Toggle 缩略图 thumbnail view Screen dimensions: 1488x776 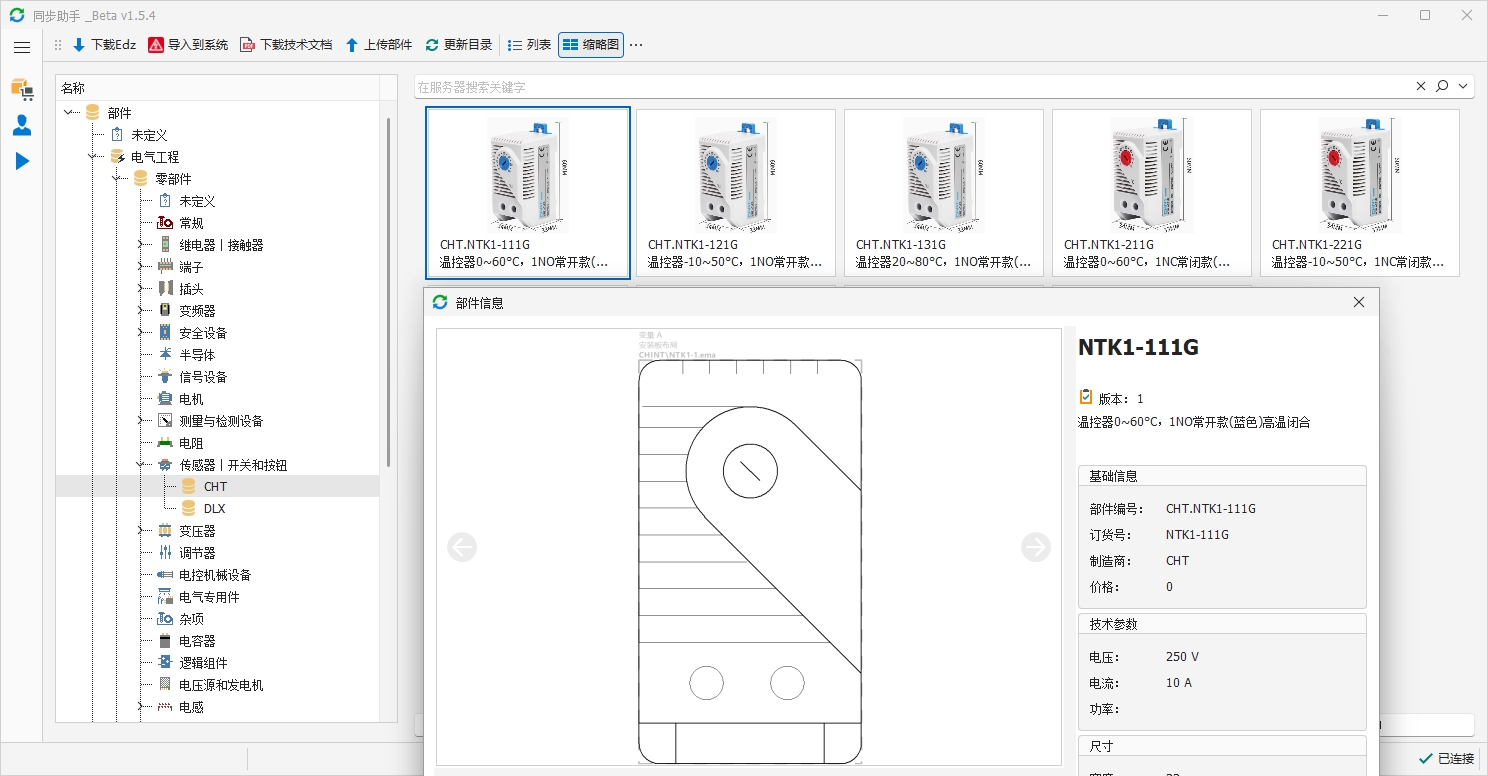591,45
